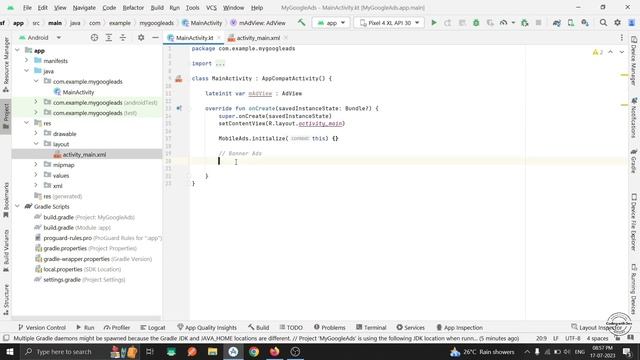Open the Logcat tool window
The image size is (640, 360).
point(153,327)
